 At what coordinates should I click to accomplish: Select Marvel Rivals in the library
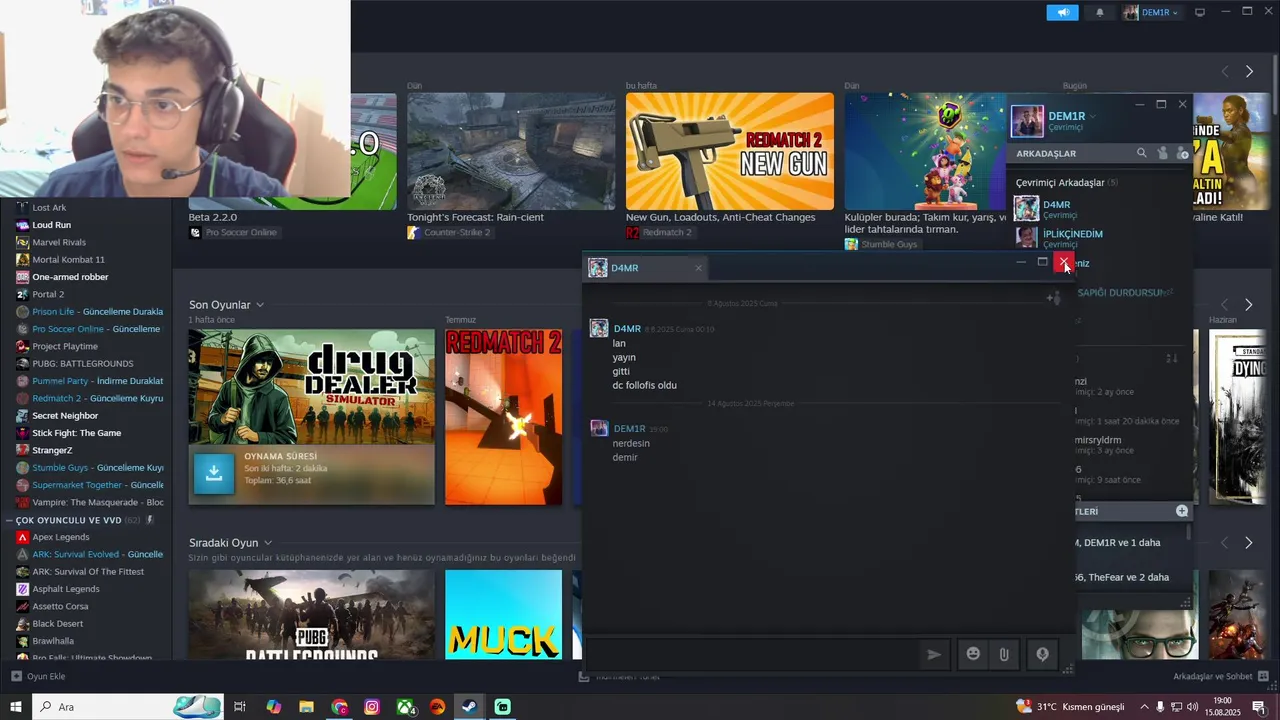coord(59,242)
